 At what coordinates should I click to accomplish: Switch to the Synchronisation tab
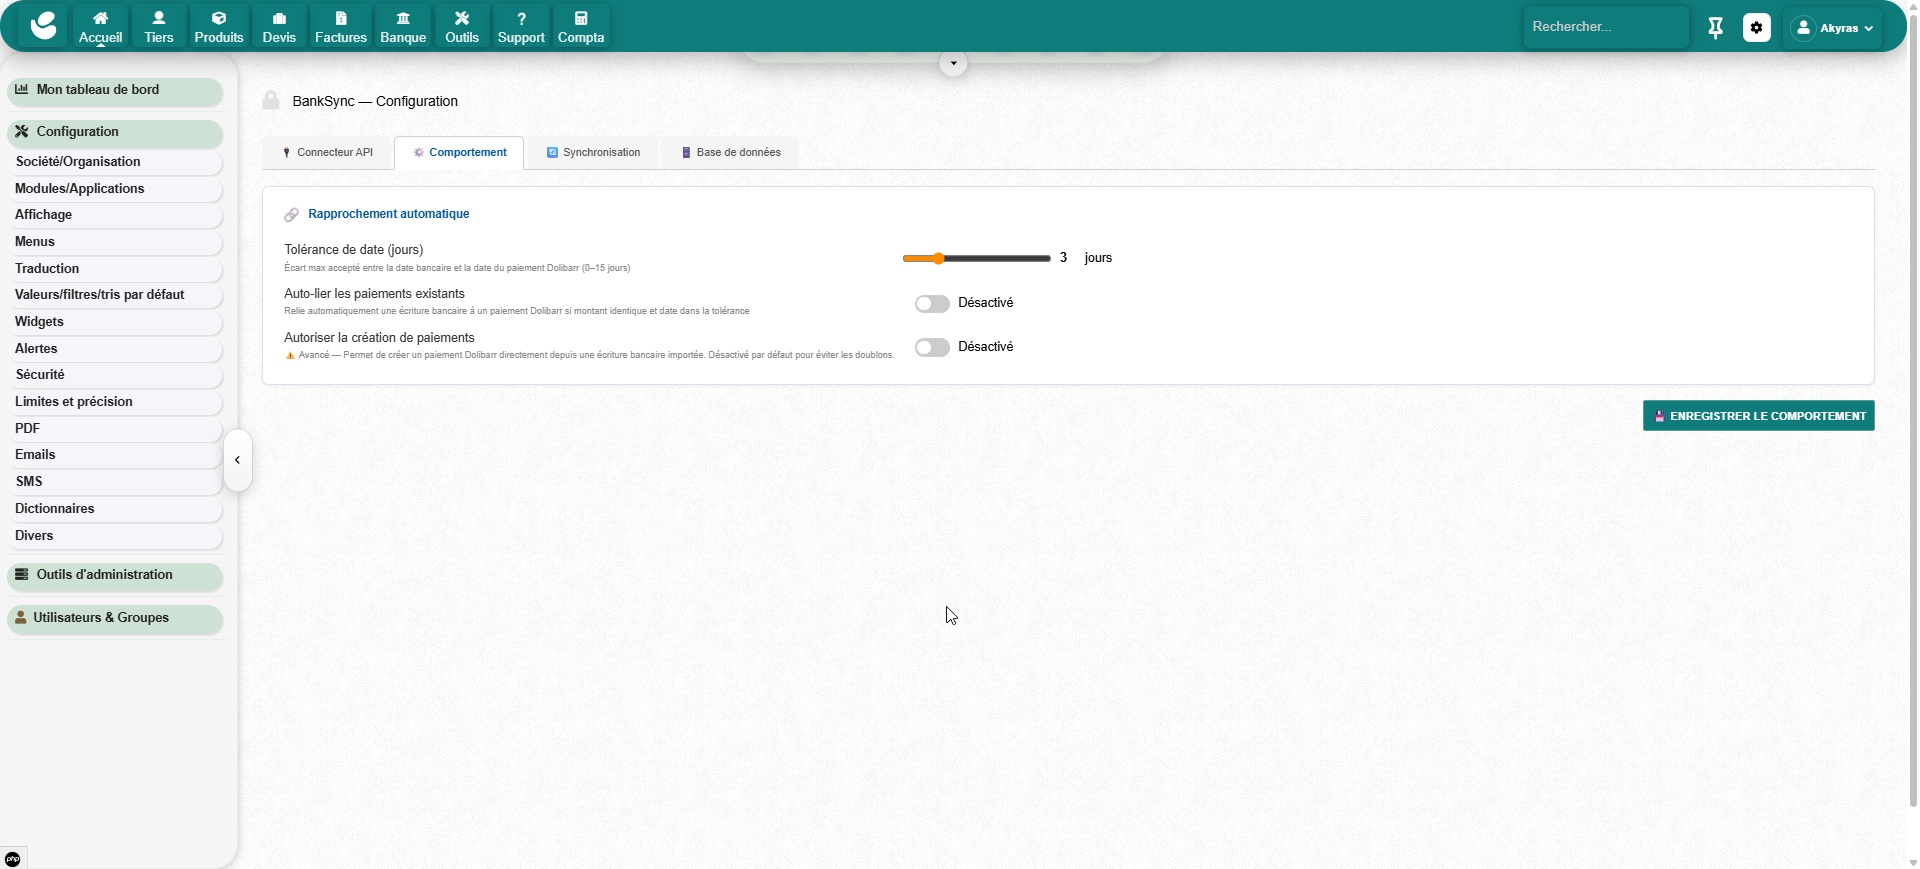tap(593, 153)
